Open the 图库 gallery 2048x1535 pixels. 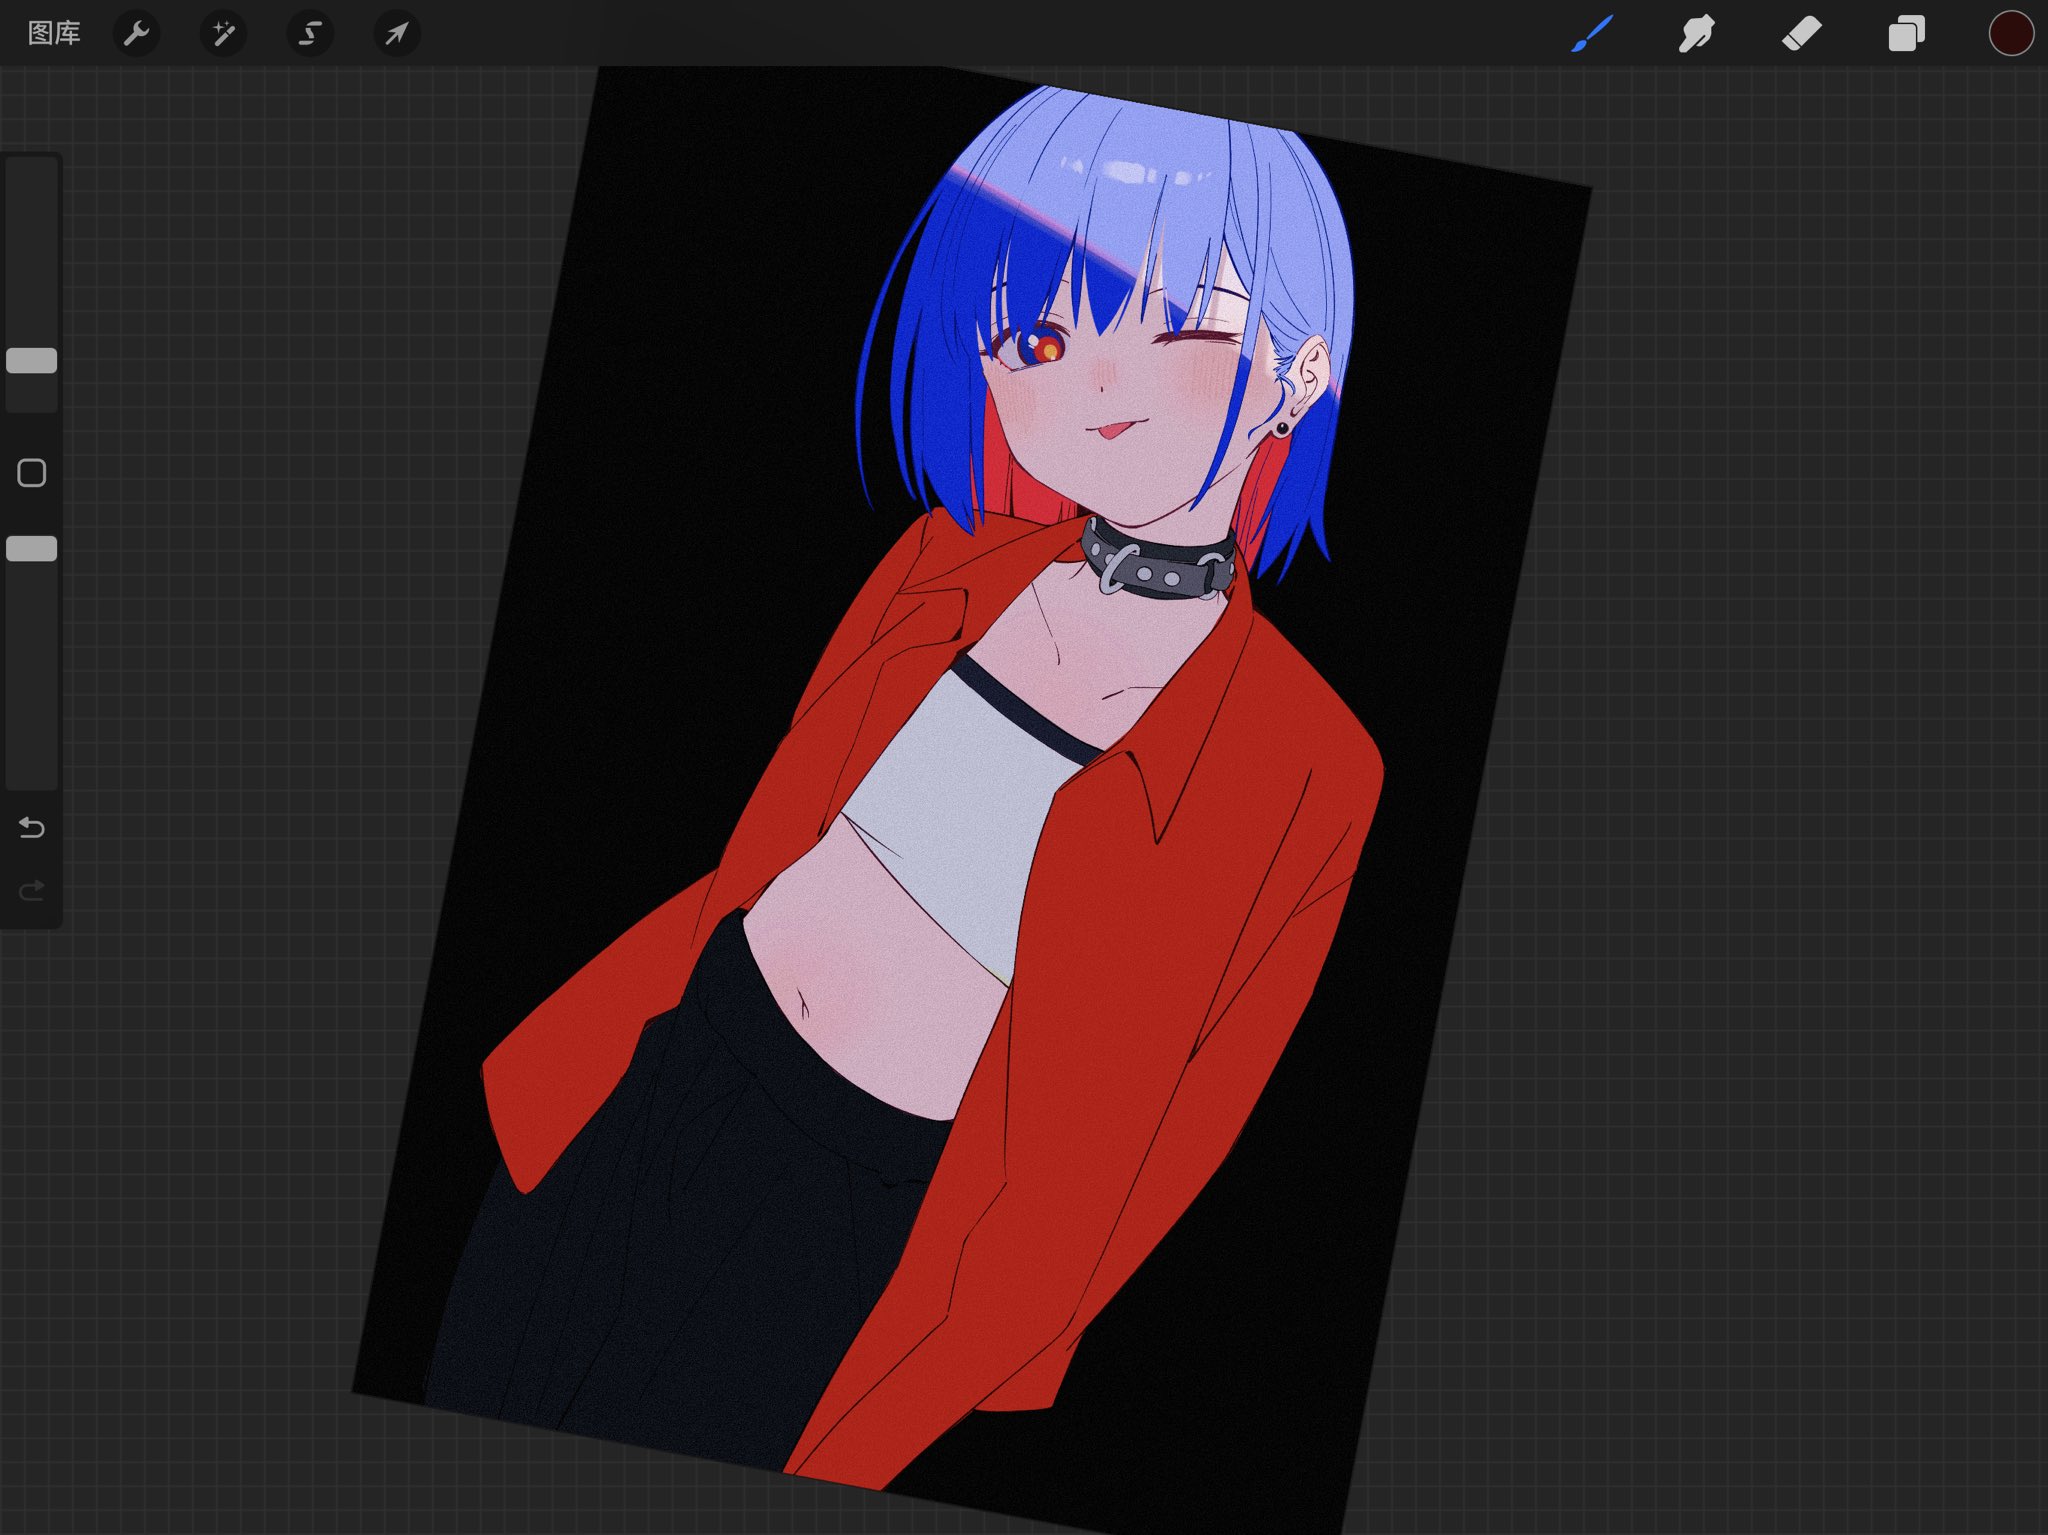[54, 33]
